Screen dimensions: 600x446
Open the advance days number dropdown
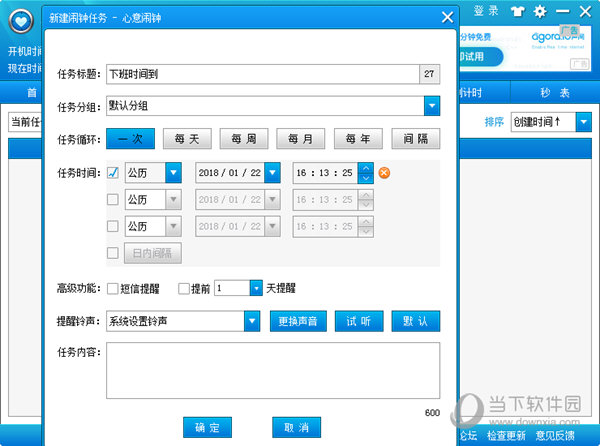[256, 288]
